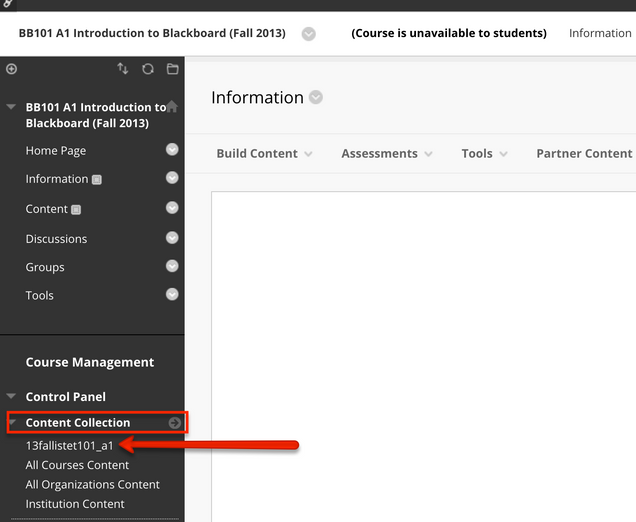Open options chevron for Tools menu item
Viewport: 636px width, 522px height.
(172, 294)
